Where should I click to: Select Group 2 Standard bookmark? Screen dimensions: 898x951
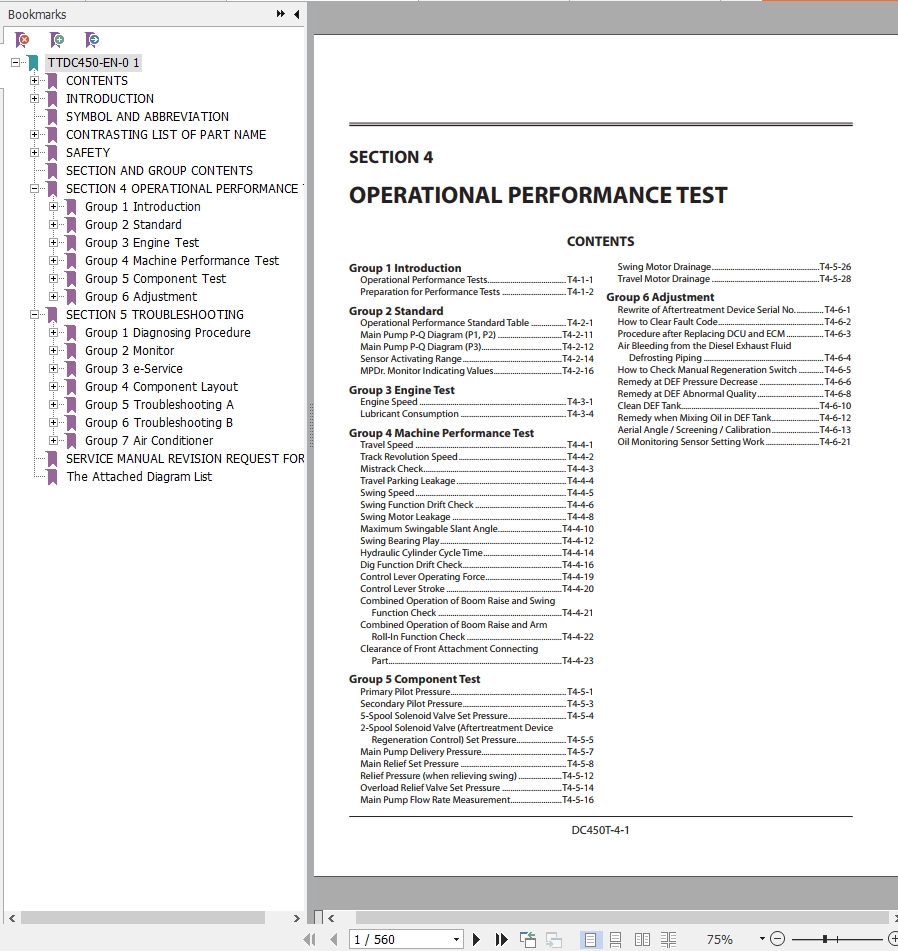133,224
